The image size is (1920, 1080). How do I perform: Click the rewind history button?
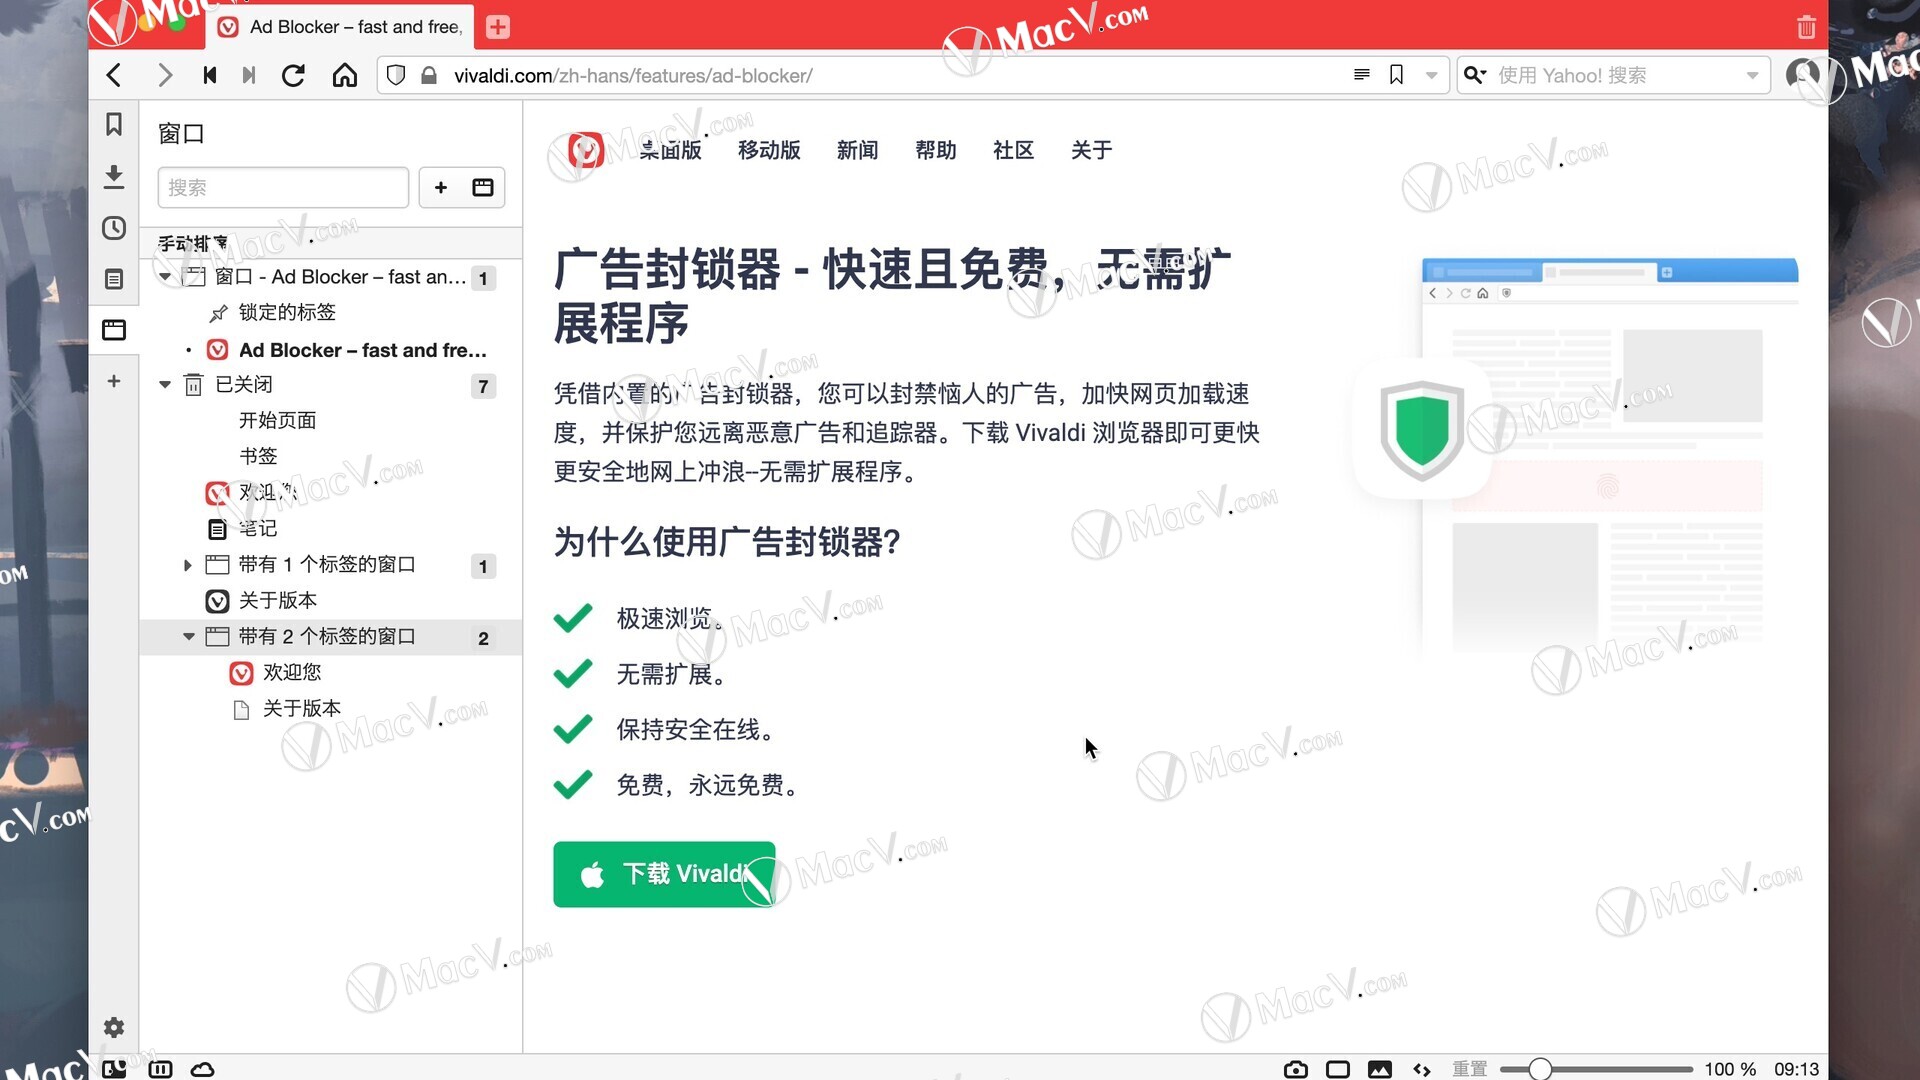click(x=210, y=75)
